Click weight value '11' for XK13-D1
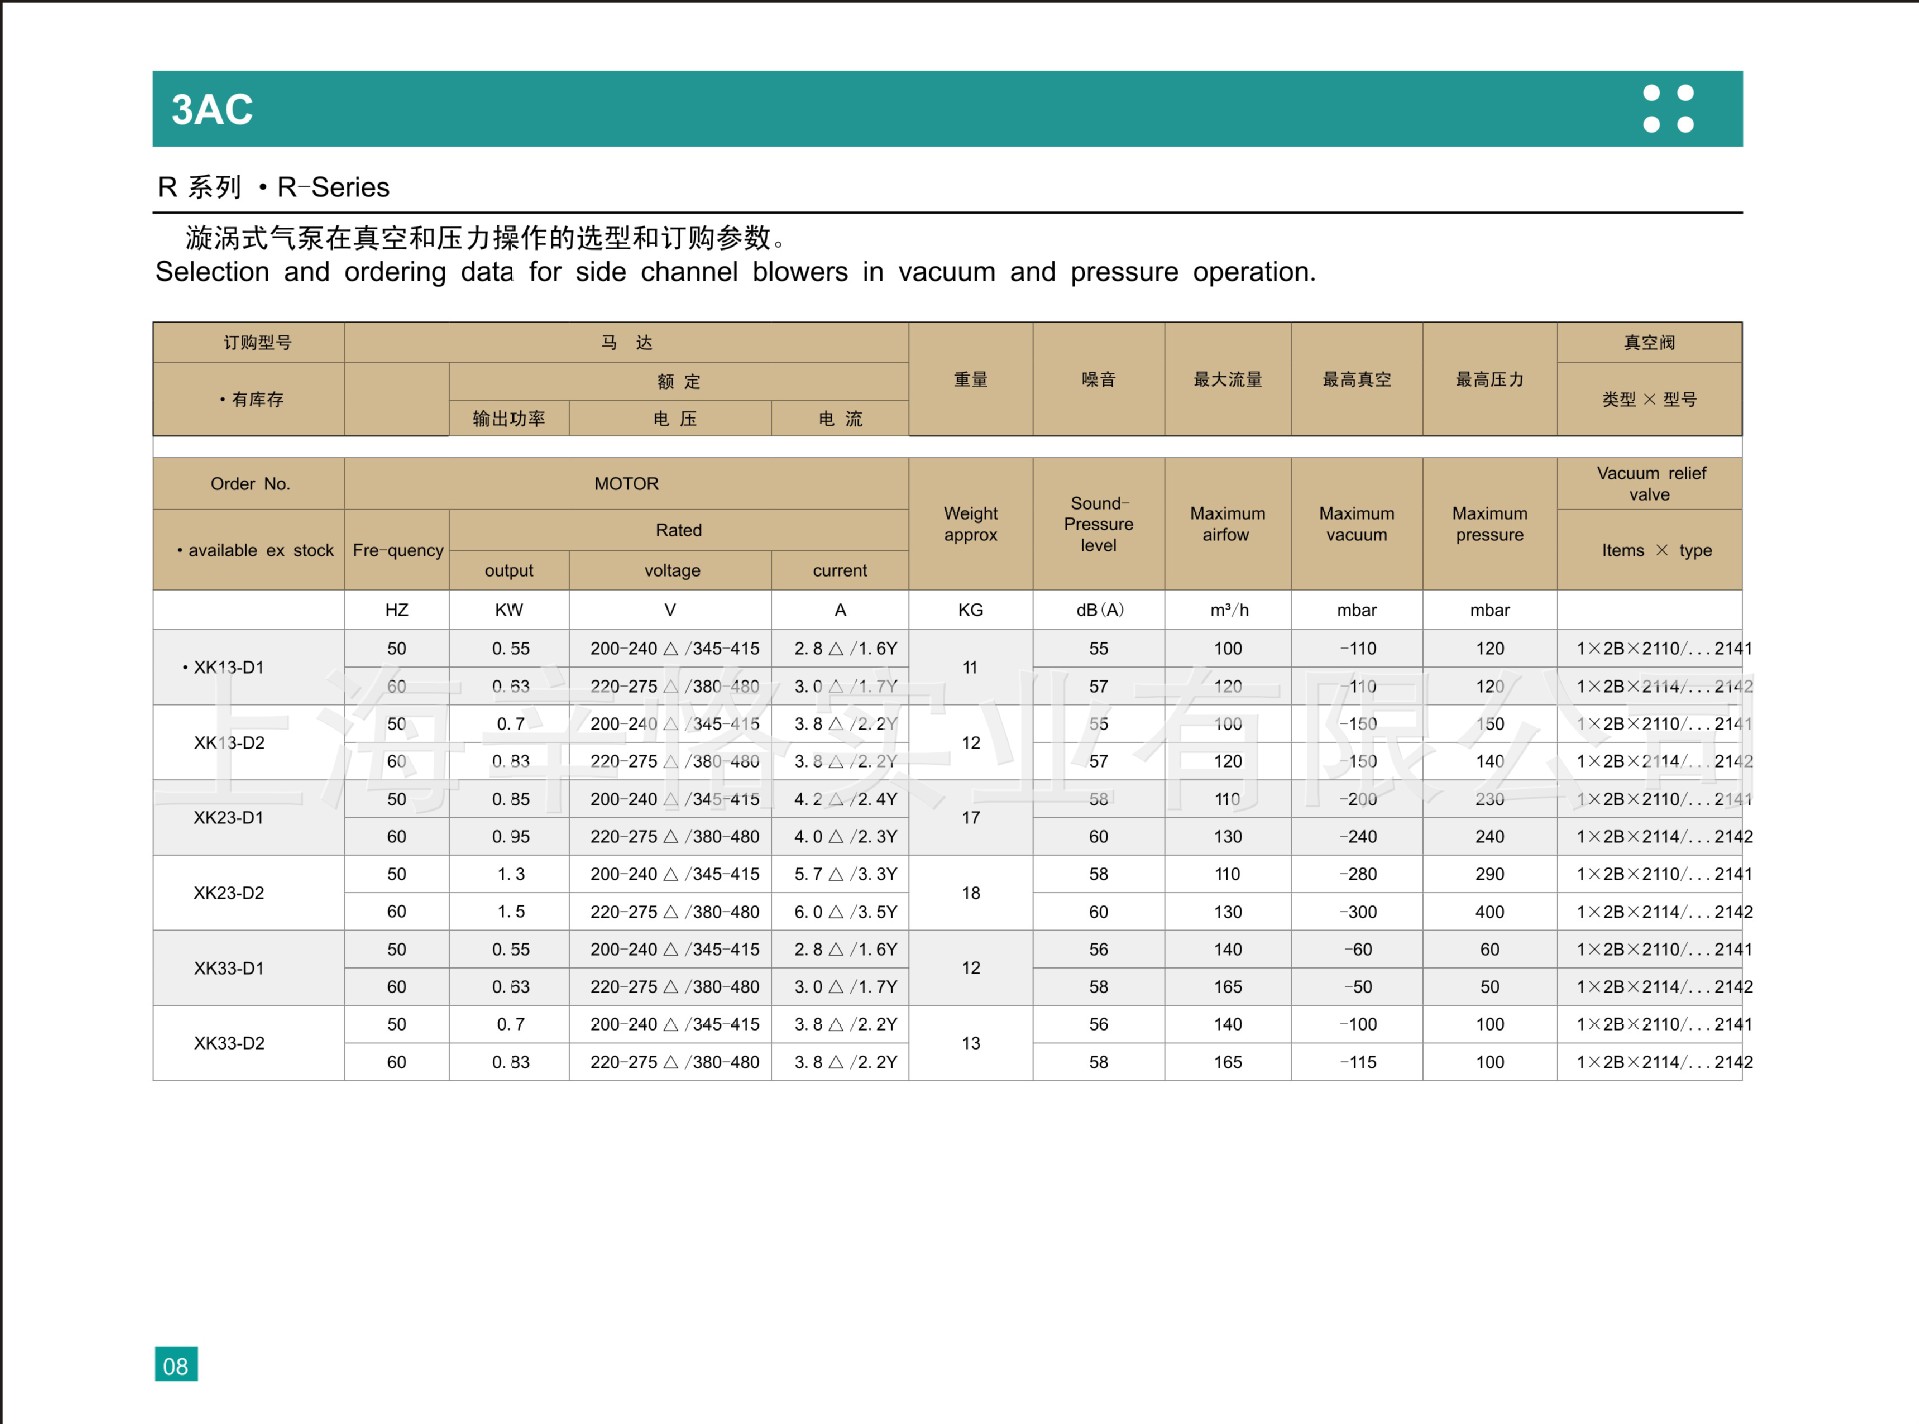1919x1424 pixels. coord(970,668)
